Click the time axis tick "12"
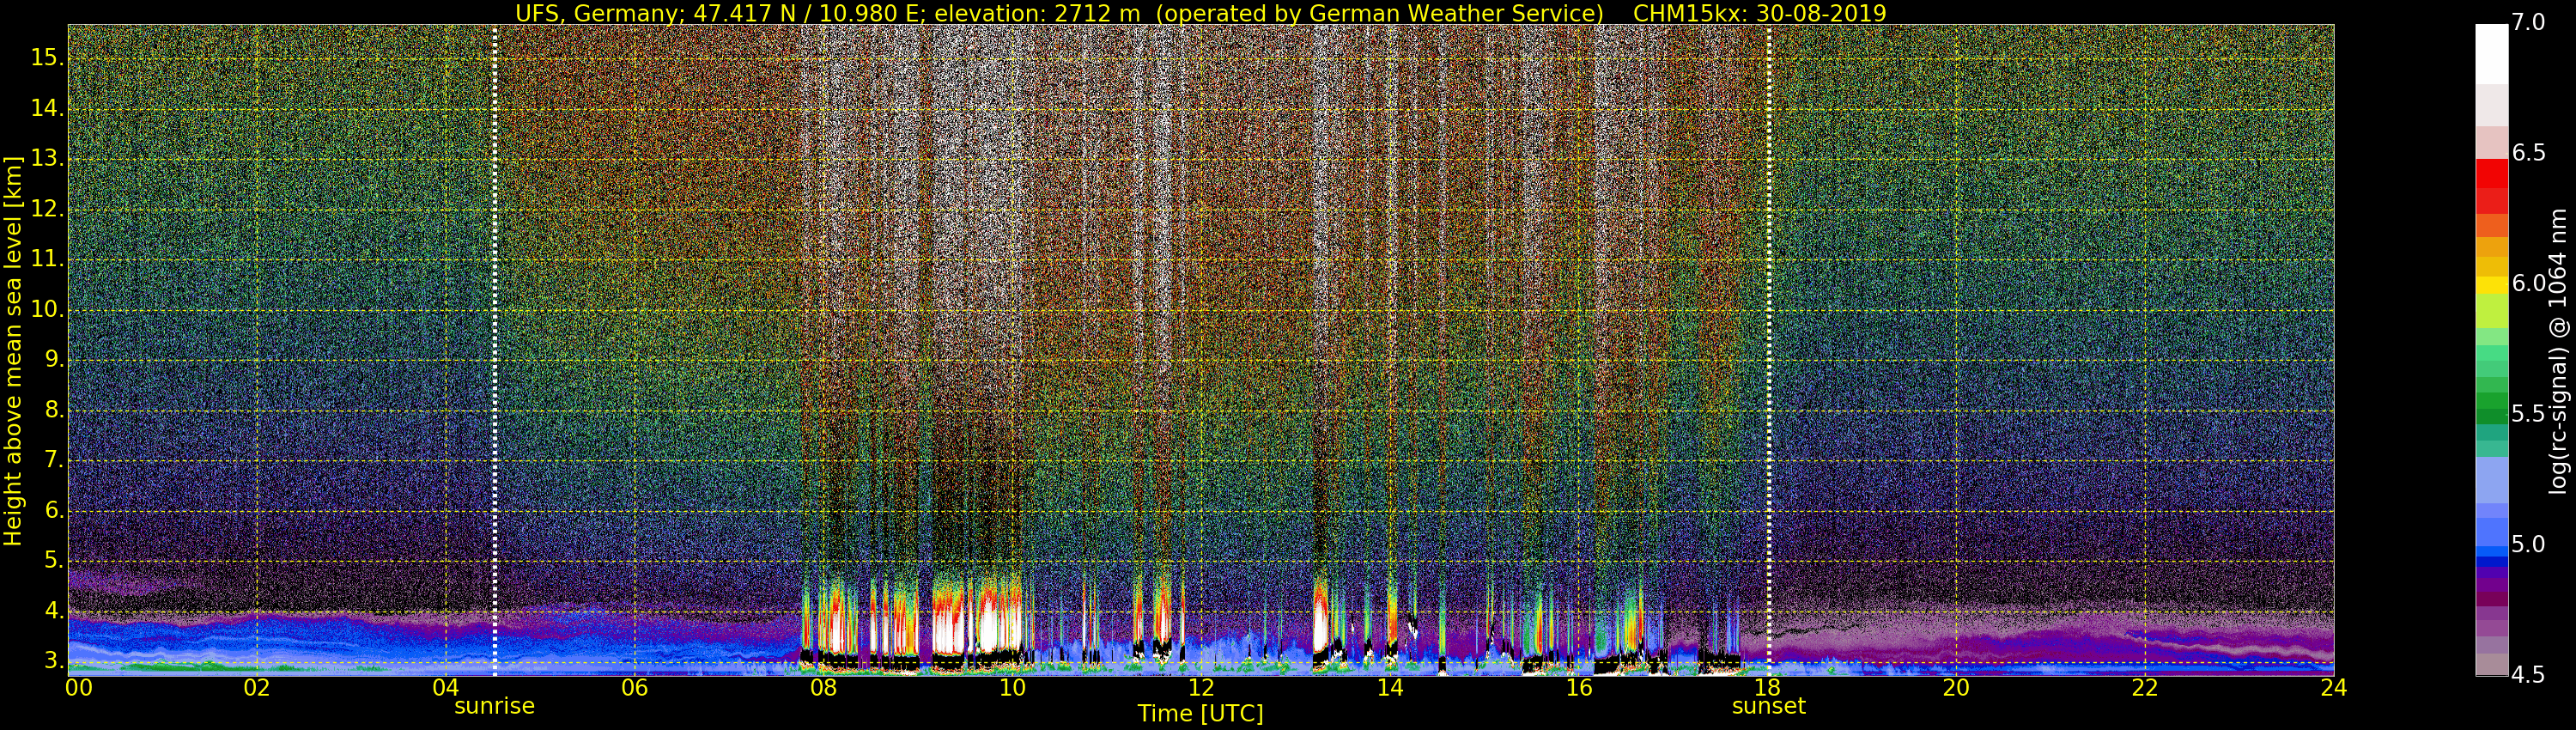 (1201, 688)
